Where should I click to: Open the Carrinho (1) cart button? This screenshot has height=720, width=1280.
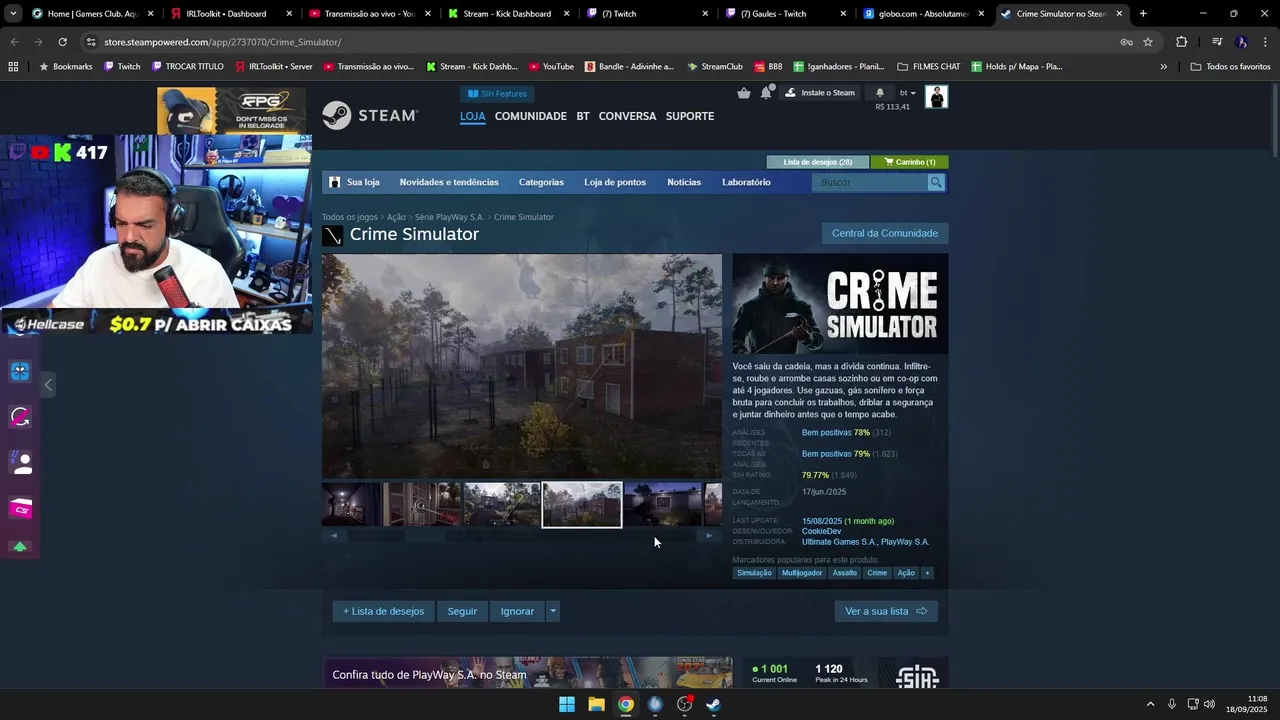[x=909, y=162]
